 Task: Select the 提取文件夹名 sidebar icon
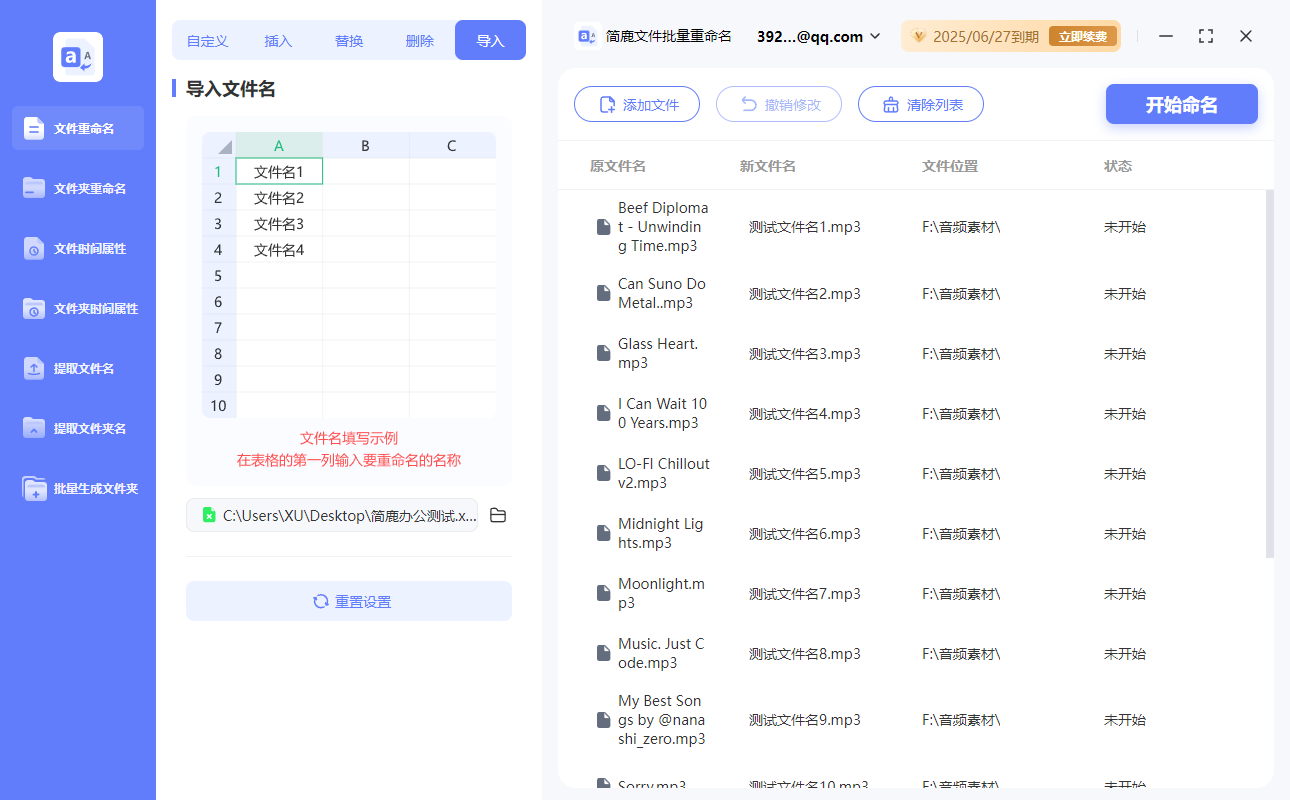[77, 428]
